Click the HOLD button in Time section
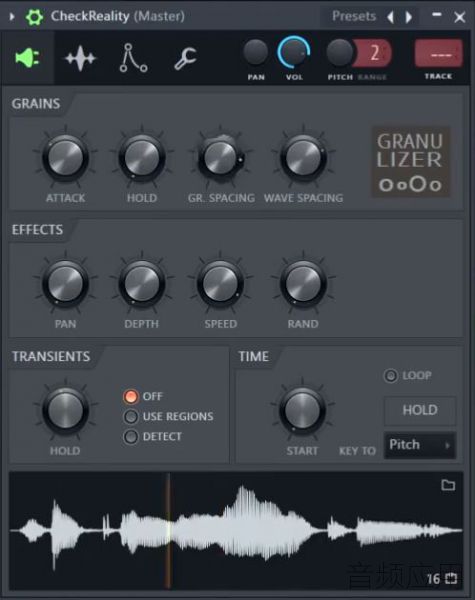Viewport: 475px width, 600px height. click(420, 411)
